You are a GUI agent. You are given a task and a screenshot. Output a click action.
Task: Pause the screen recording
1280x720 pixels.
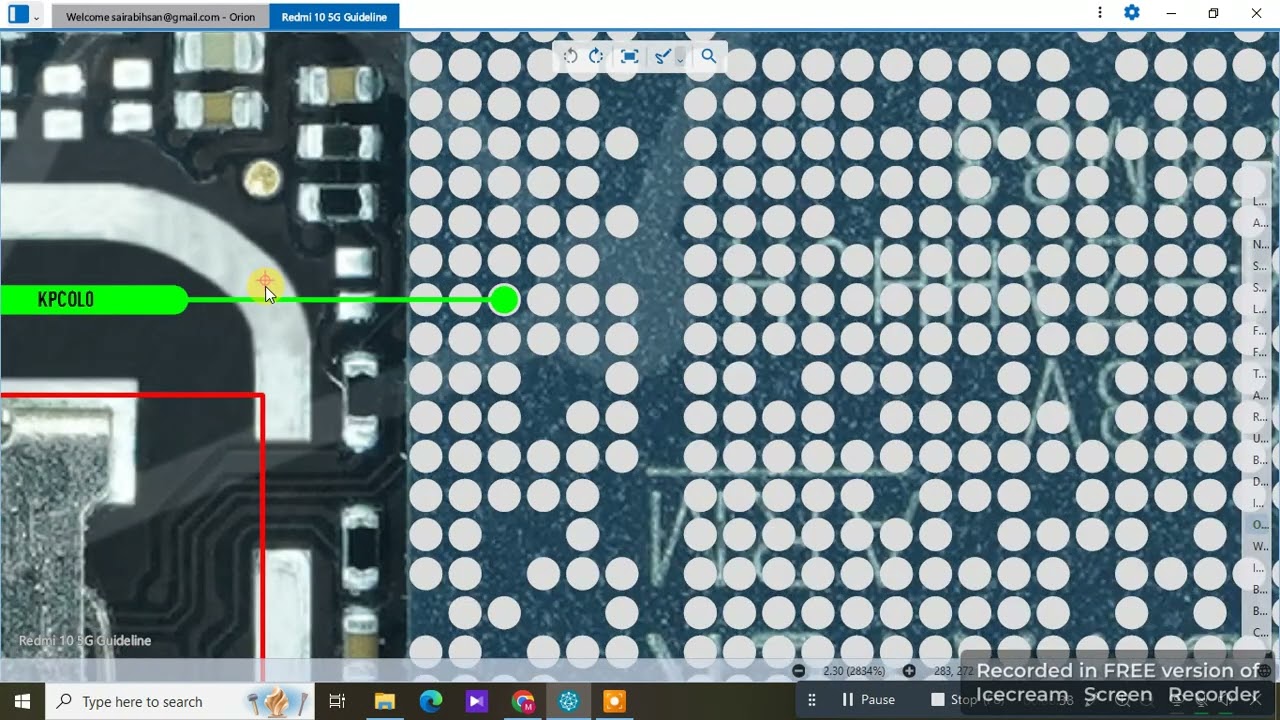pyautogui.click(x=868, y=700)
